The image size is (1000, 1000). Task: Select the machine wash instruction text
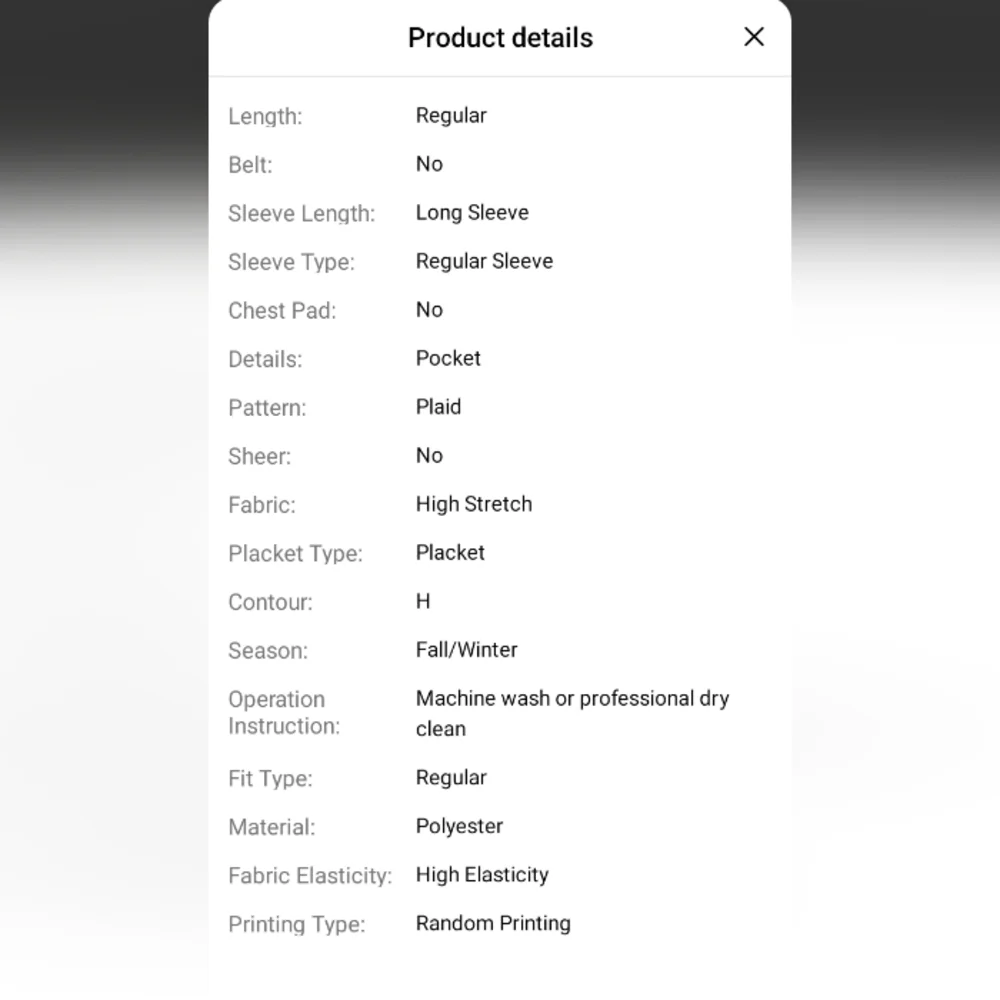click(x=572, y=712)
